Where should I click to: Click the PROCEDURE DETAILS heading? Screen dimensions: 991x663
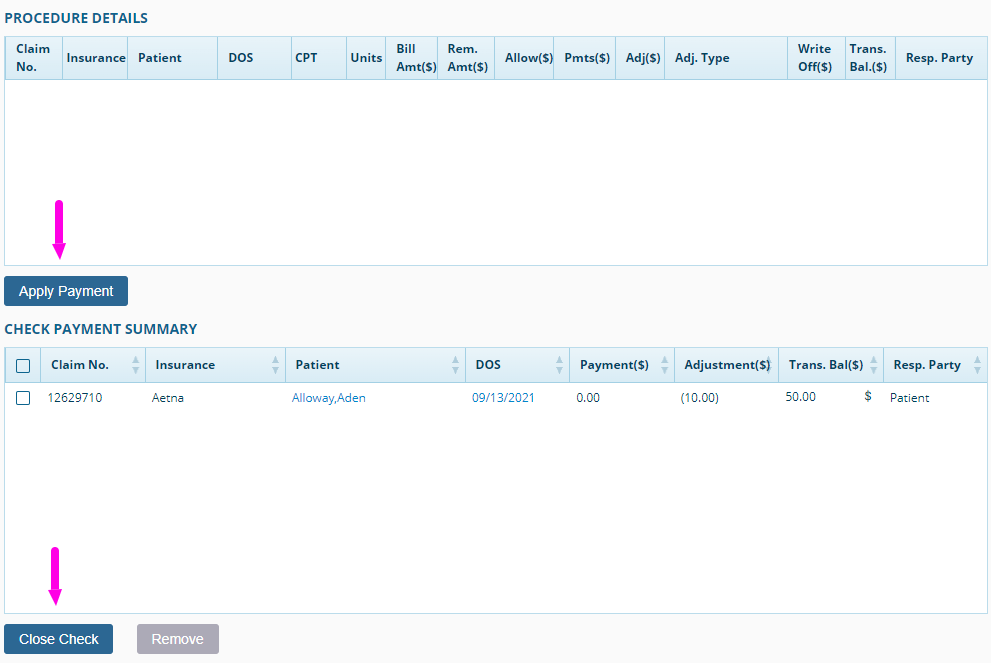[x=76, y=18]
